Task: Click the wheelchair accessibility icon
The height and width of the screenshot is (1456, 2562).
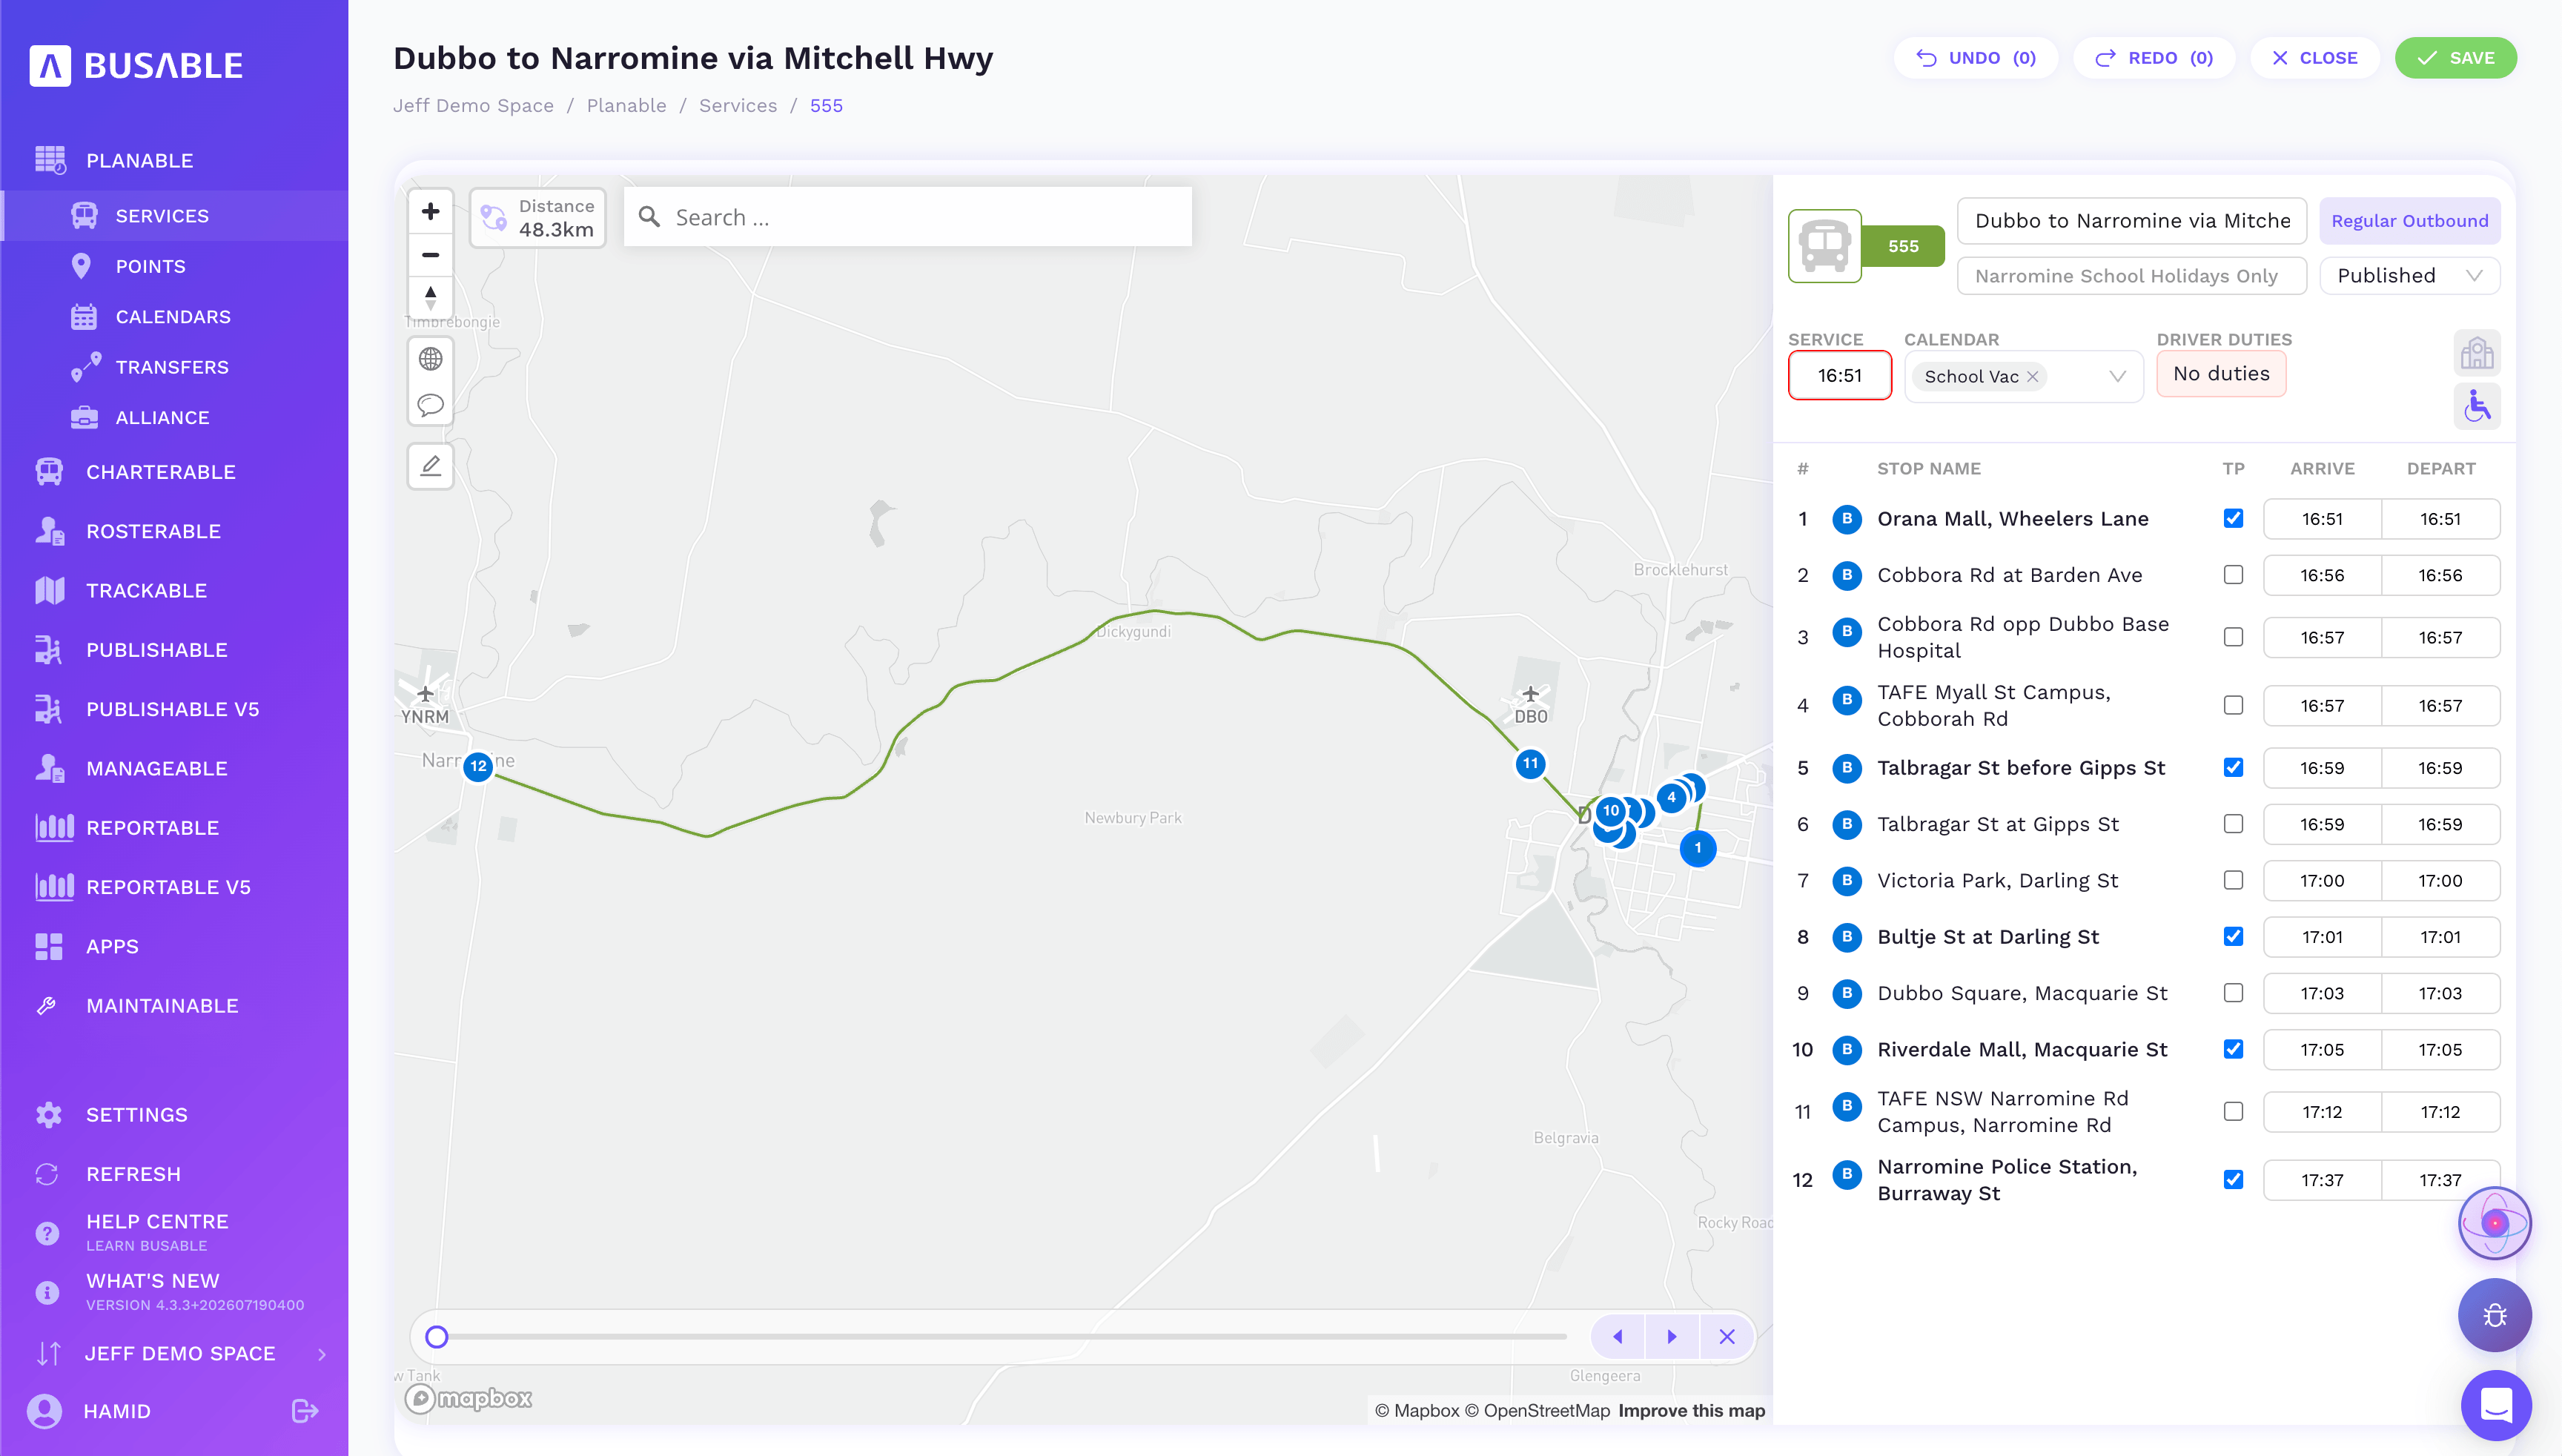Action: click(2477, 405)
